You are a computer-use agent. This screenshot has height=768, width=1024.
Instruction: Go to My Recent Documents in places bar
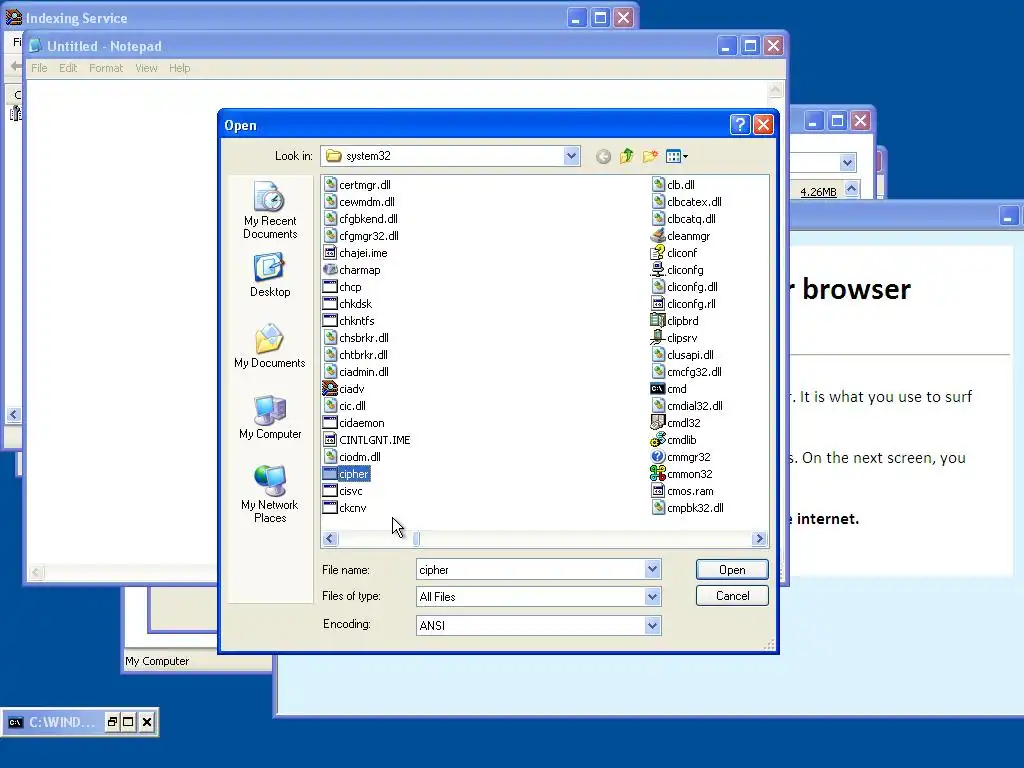(270, 210)
